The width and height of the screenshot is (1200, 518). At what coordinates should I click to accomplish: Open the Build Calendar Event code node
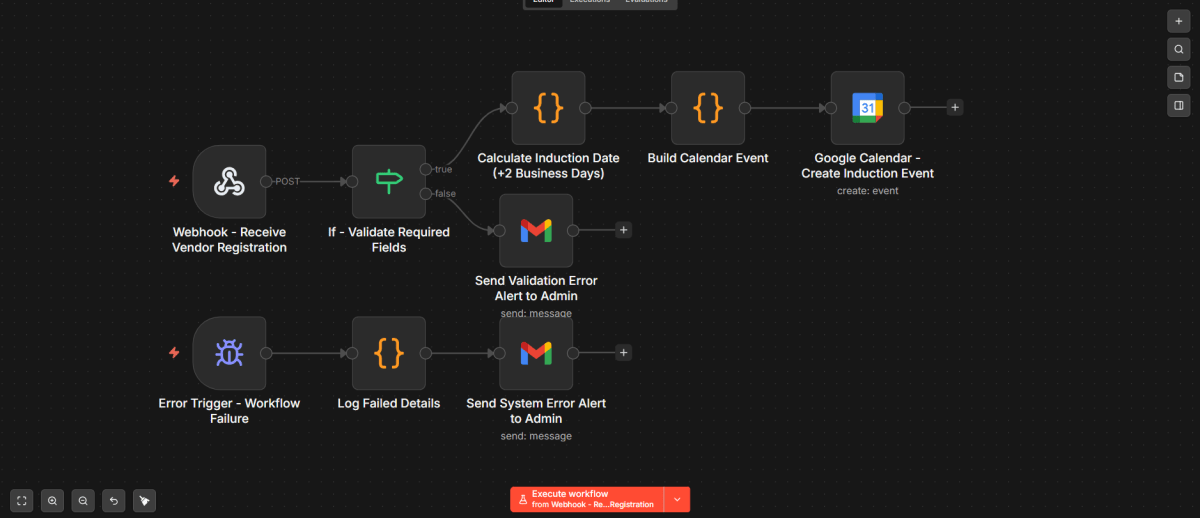(x=708, y=108)
